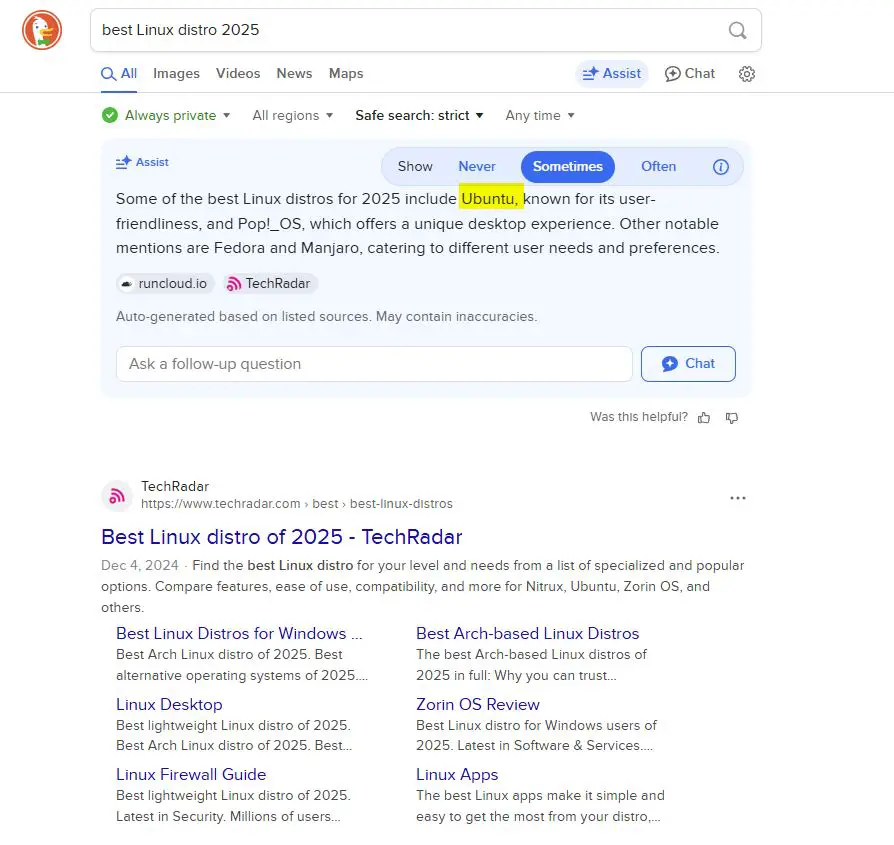Switch to the Maps tab
The width and height of the screenshot is (894, 845).
point(346,74)
